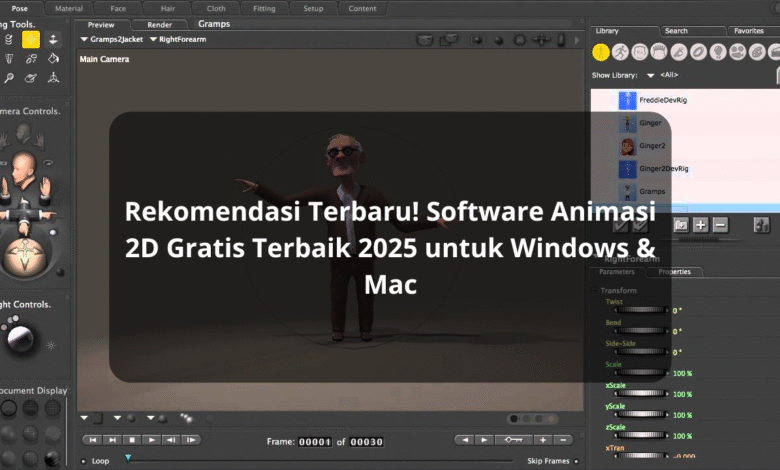Viewport: 780px width, 470px height.
Task: Switch to the Face room tab
Action: [118, 8]
